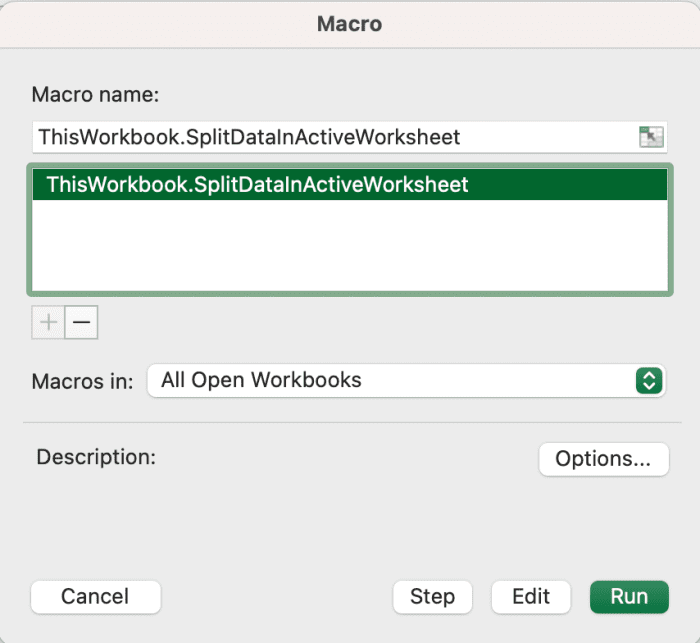Click the minus button to delete macro
The height and width of the screenshot is (643, 700).
tap(81, 322)
